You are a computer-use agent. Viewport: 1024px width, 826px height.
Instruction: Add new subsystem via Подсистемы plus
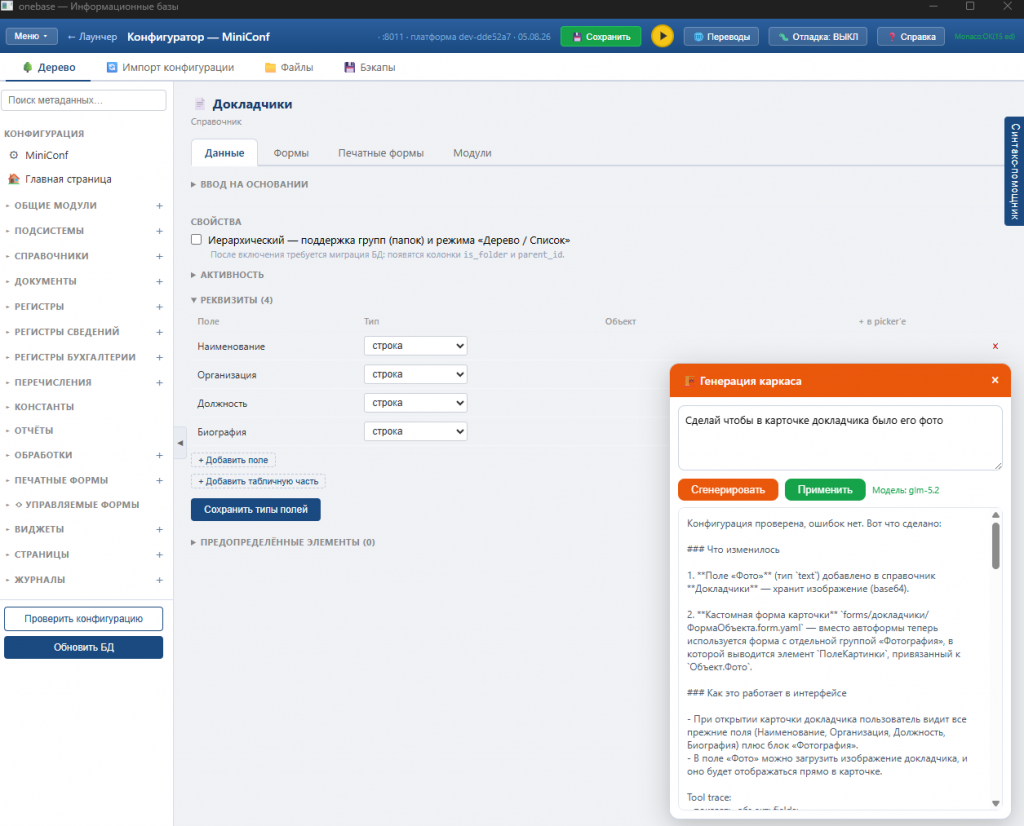coord(159,231)
